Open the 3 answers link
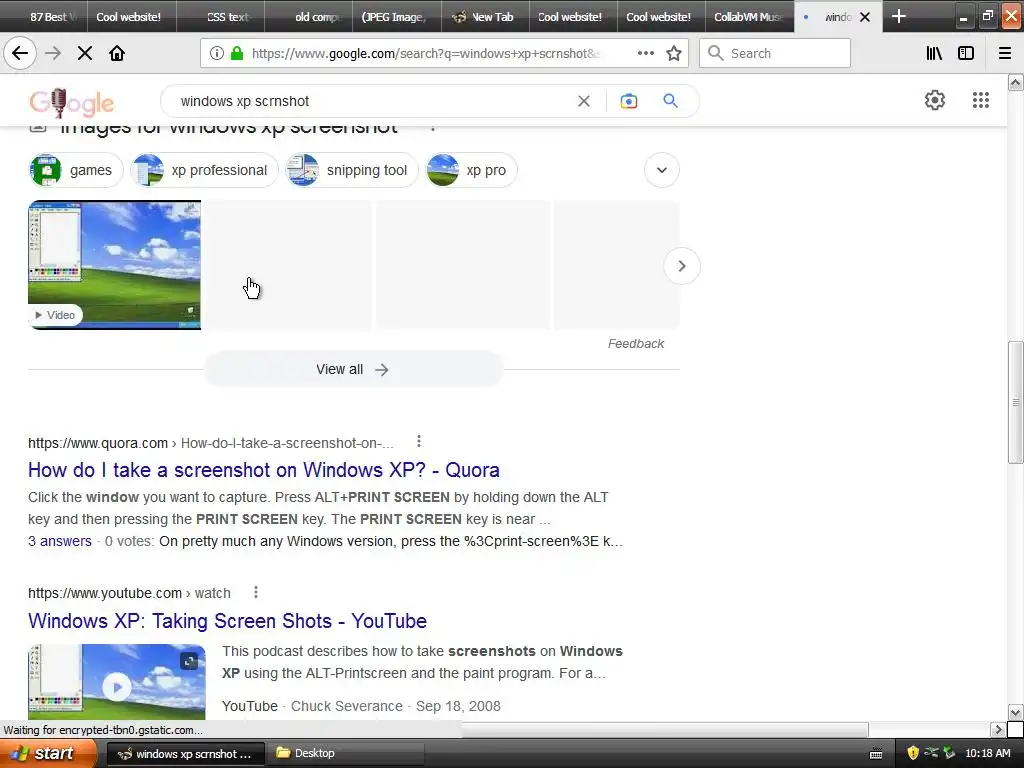Screen dimensions: 1024x768 point(59,541)
